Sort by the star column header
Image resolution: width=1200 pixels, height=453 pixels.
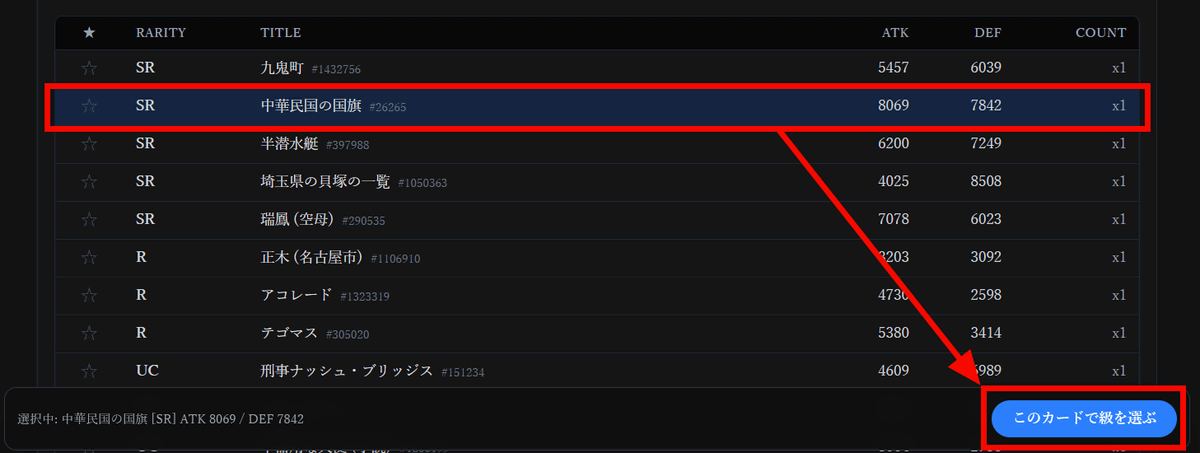coord(89,33)
